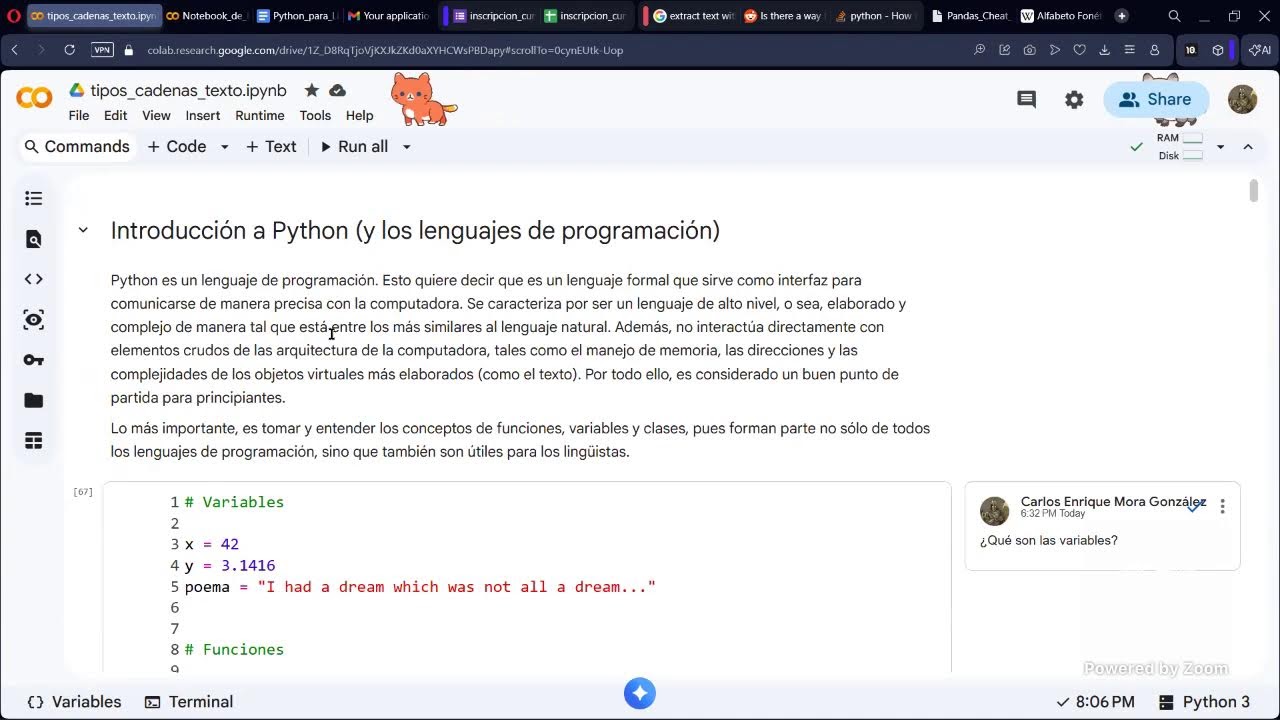The height and width of the screenshot is (720, 1280).
Task: Click the RAM and Disk usage bars
Action: tap(1181, 147)
